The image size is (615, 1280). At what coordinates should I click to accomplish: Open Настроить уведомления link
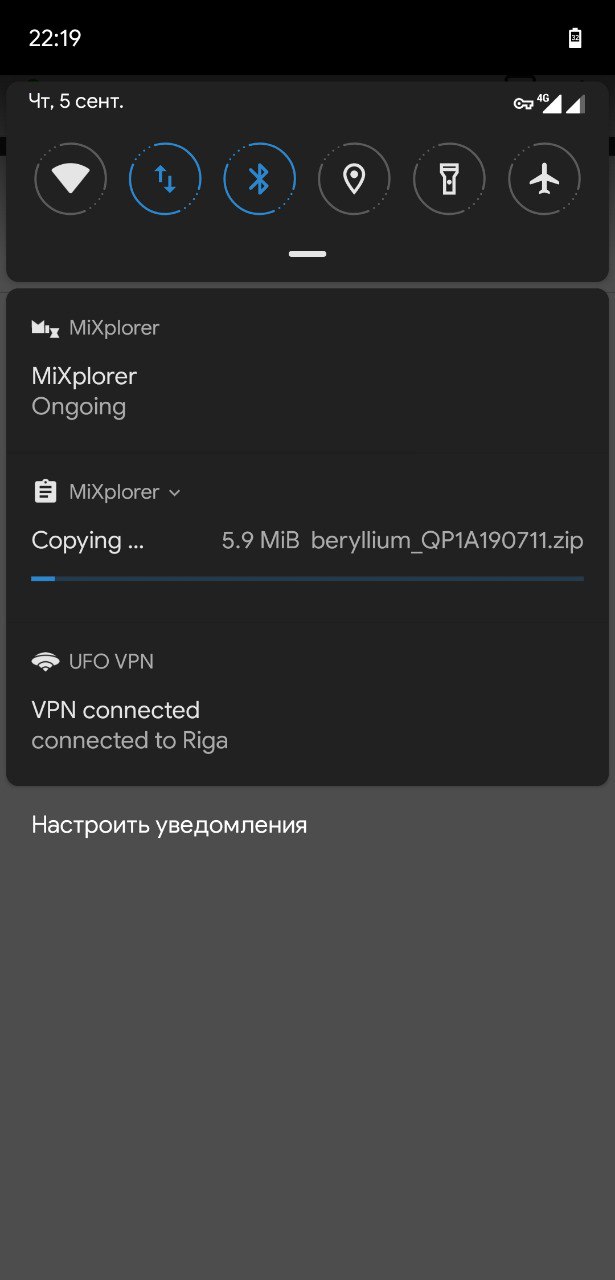[169, 825]
